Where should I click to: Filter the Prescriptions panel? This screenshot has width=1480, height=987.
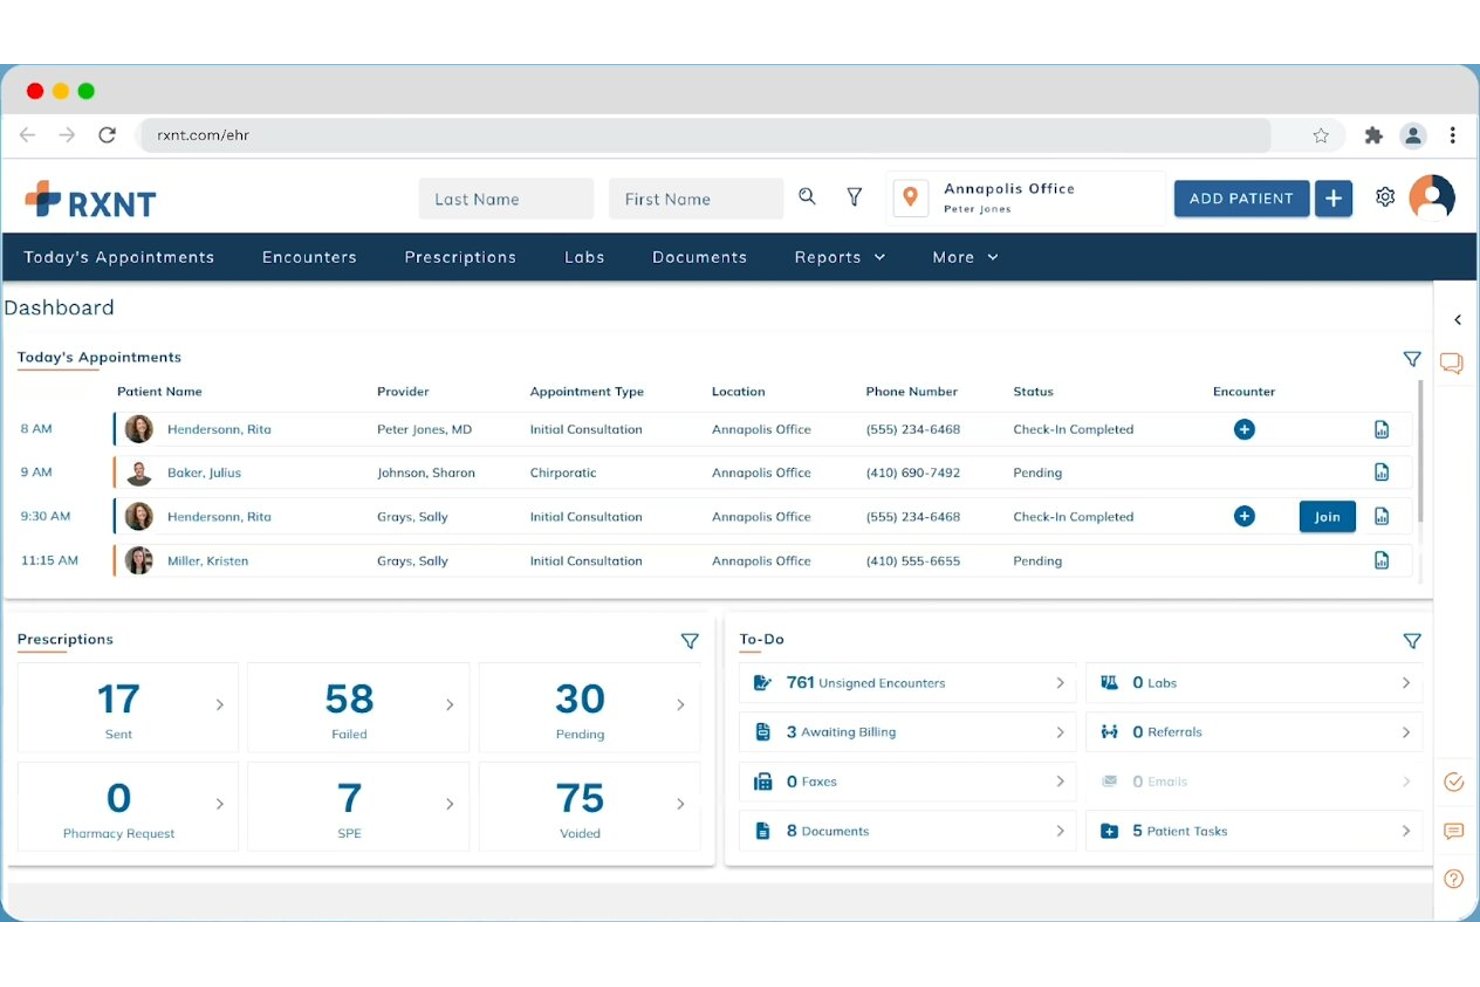click(690, 641)
